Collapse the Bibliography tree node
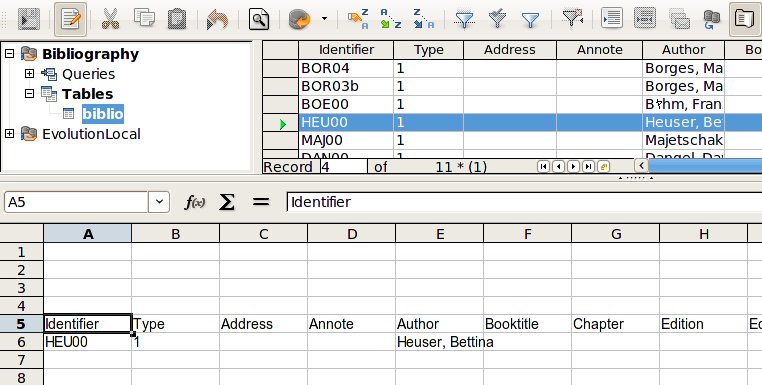Viewport: 762px width, 385px height. [x=9, y=53]
